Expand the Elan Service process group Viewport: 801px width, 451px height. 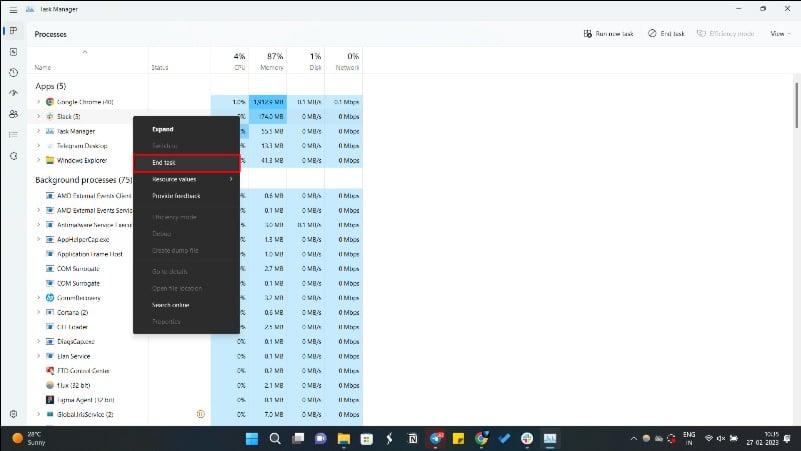pos(38,356)
